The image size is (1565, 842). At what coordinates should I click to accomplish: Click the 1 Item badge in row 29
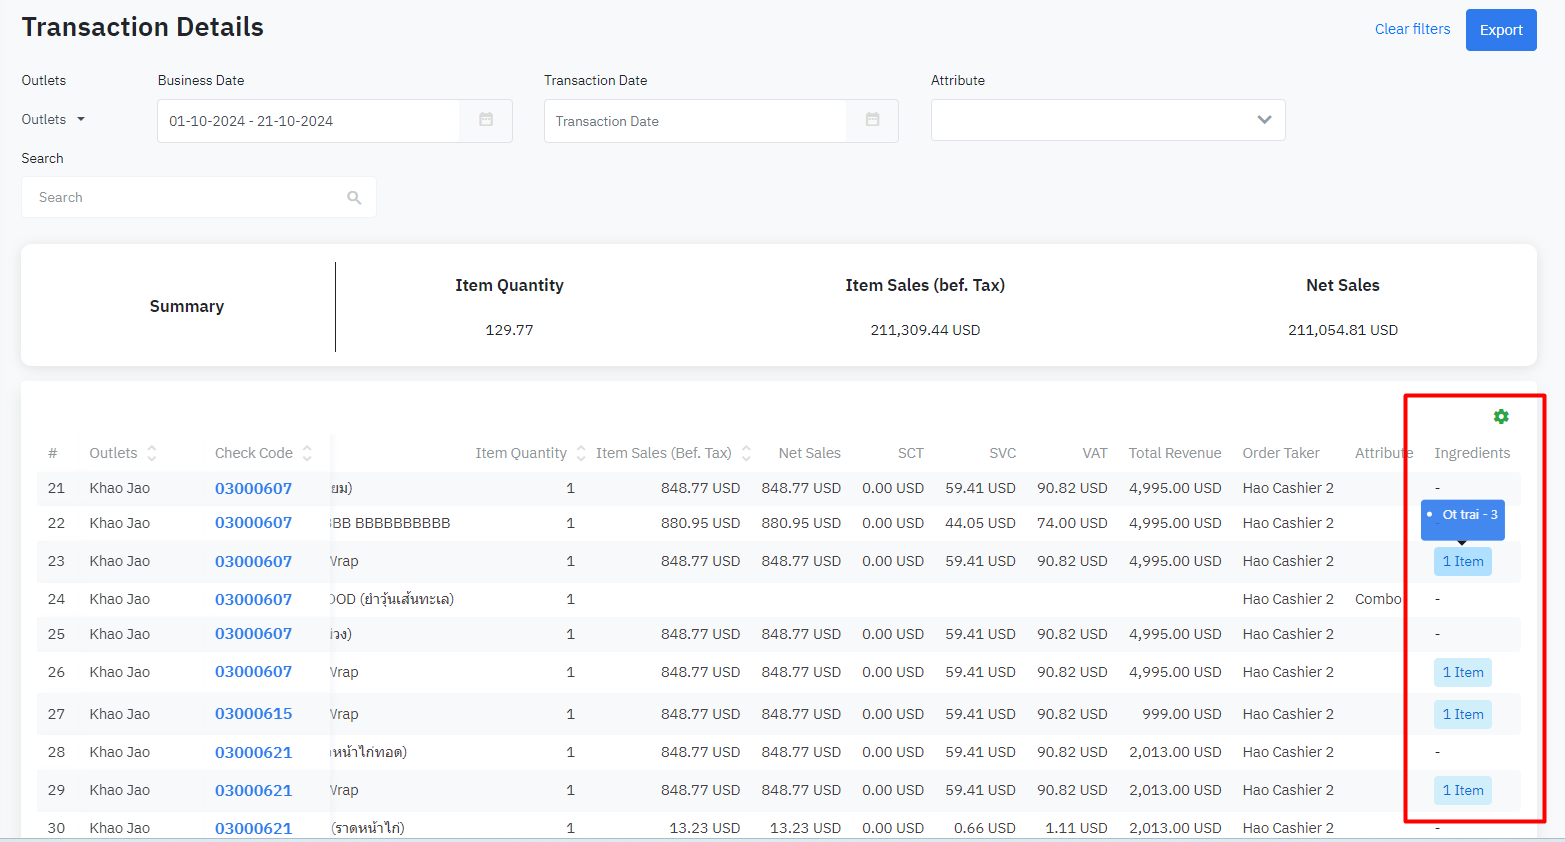1462,791
